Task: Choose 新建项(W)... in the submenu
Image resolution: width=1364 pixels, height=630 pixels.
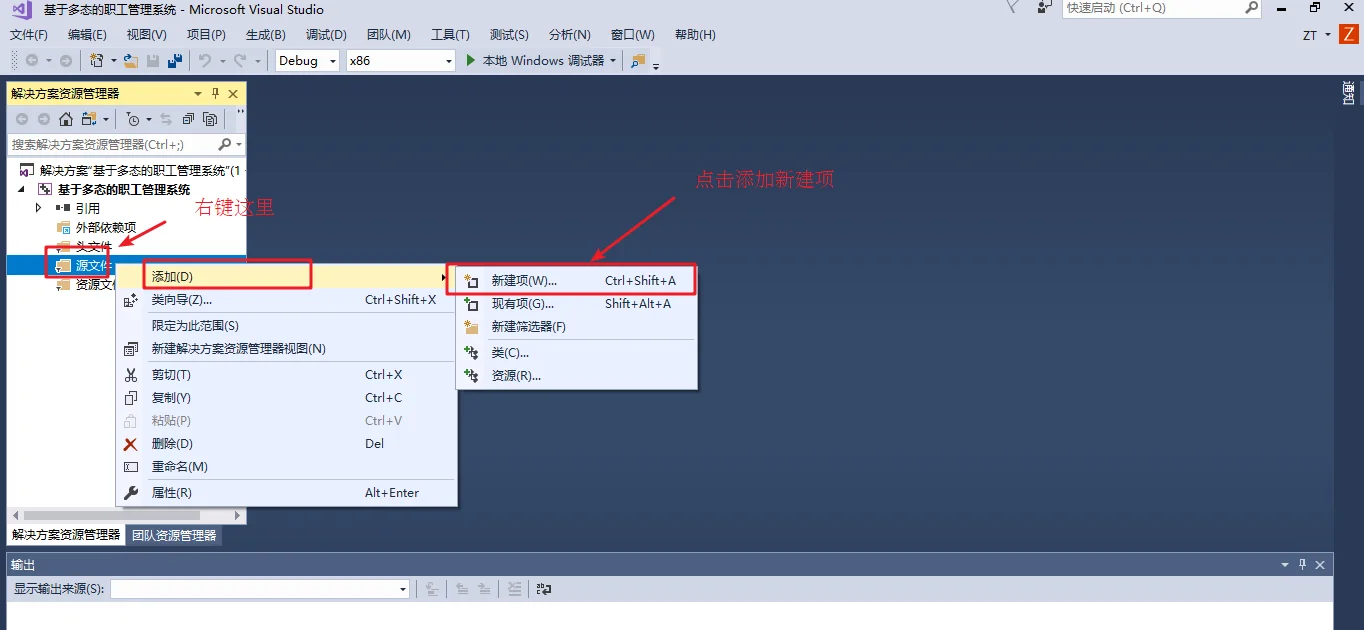Action: [577, 281]
